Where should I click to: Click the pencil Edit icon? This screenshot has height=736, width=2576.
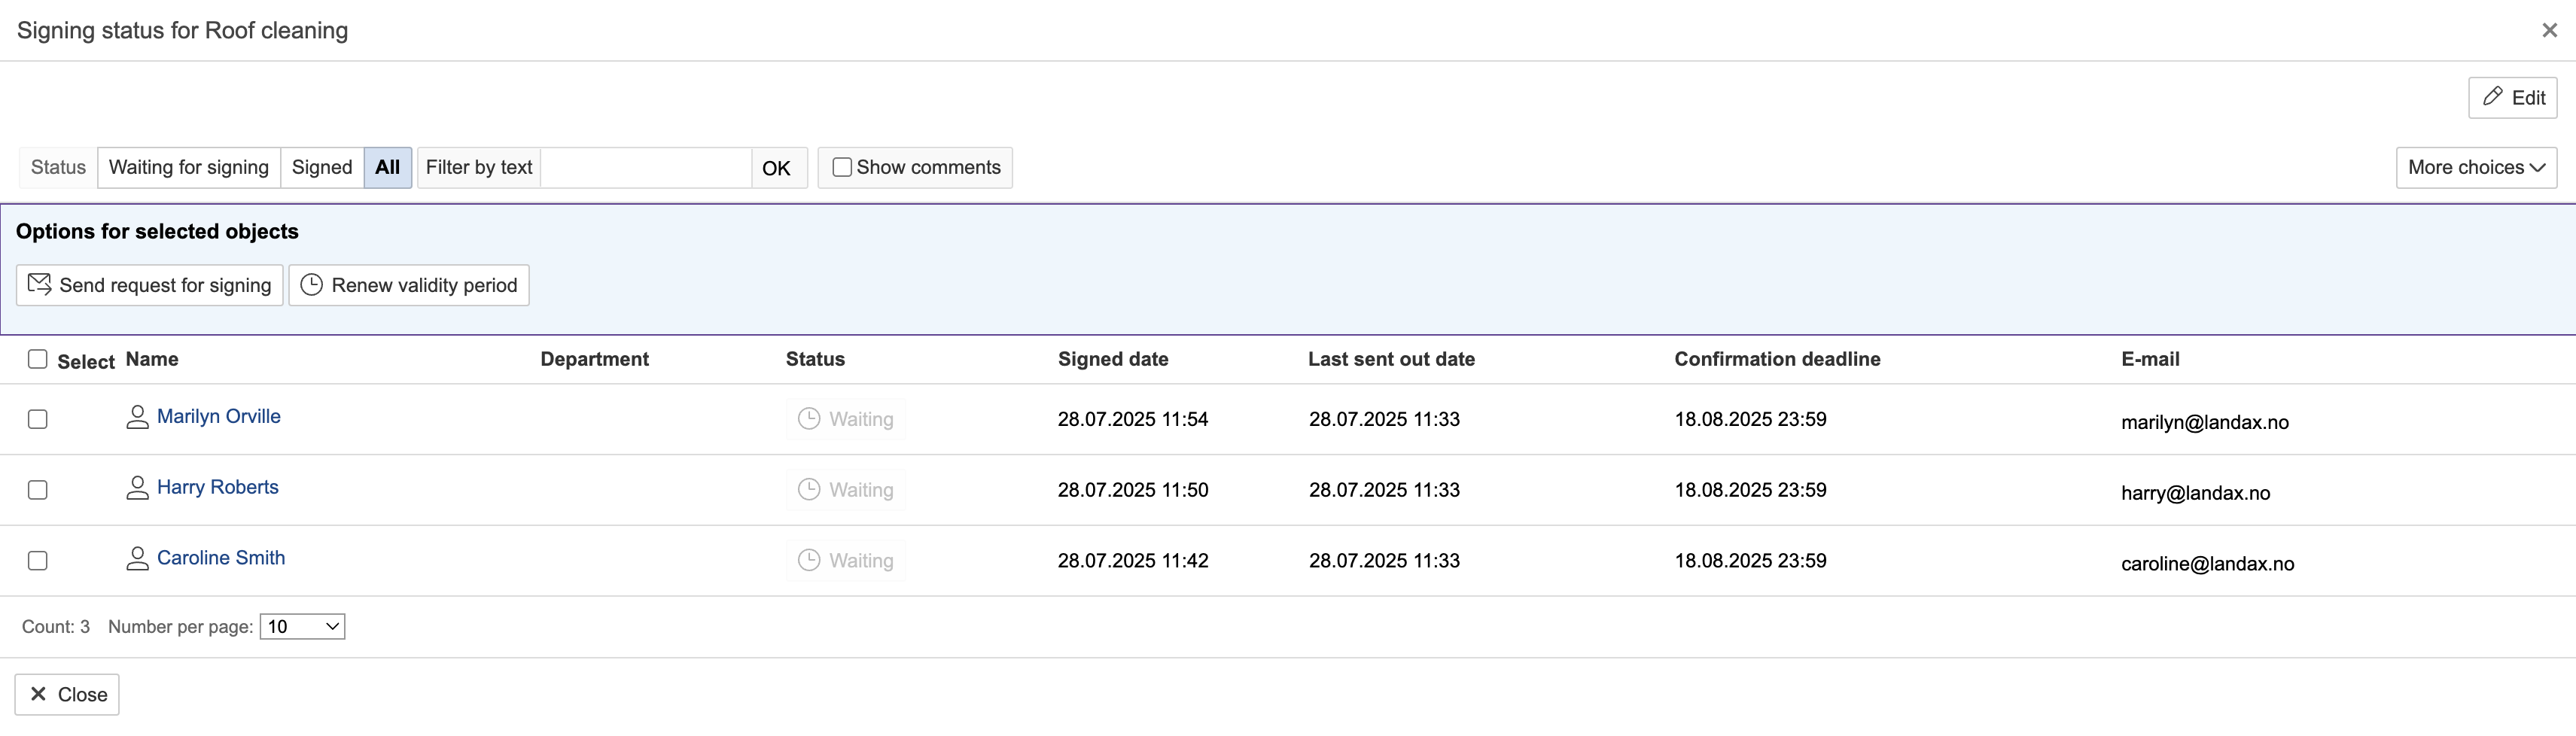(2493, 97)
